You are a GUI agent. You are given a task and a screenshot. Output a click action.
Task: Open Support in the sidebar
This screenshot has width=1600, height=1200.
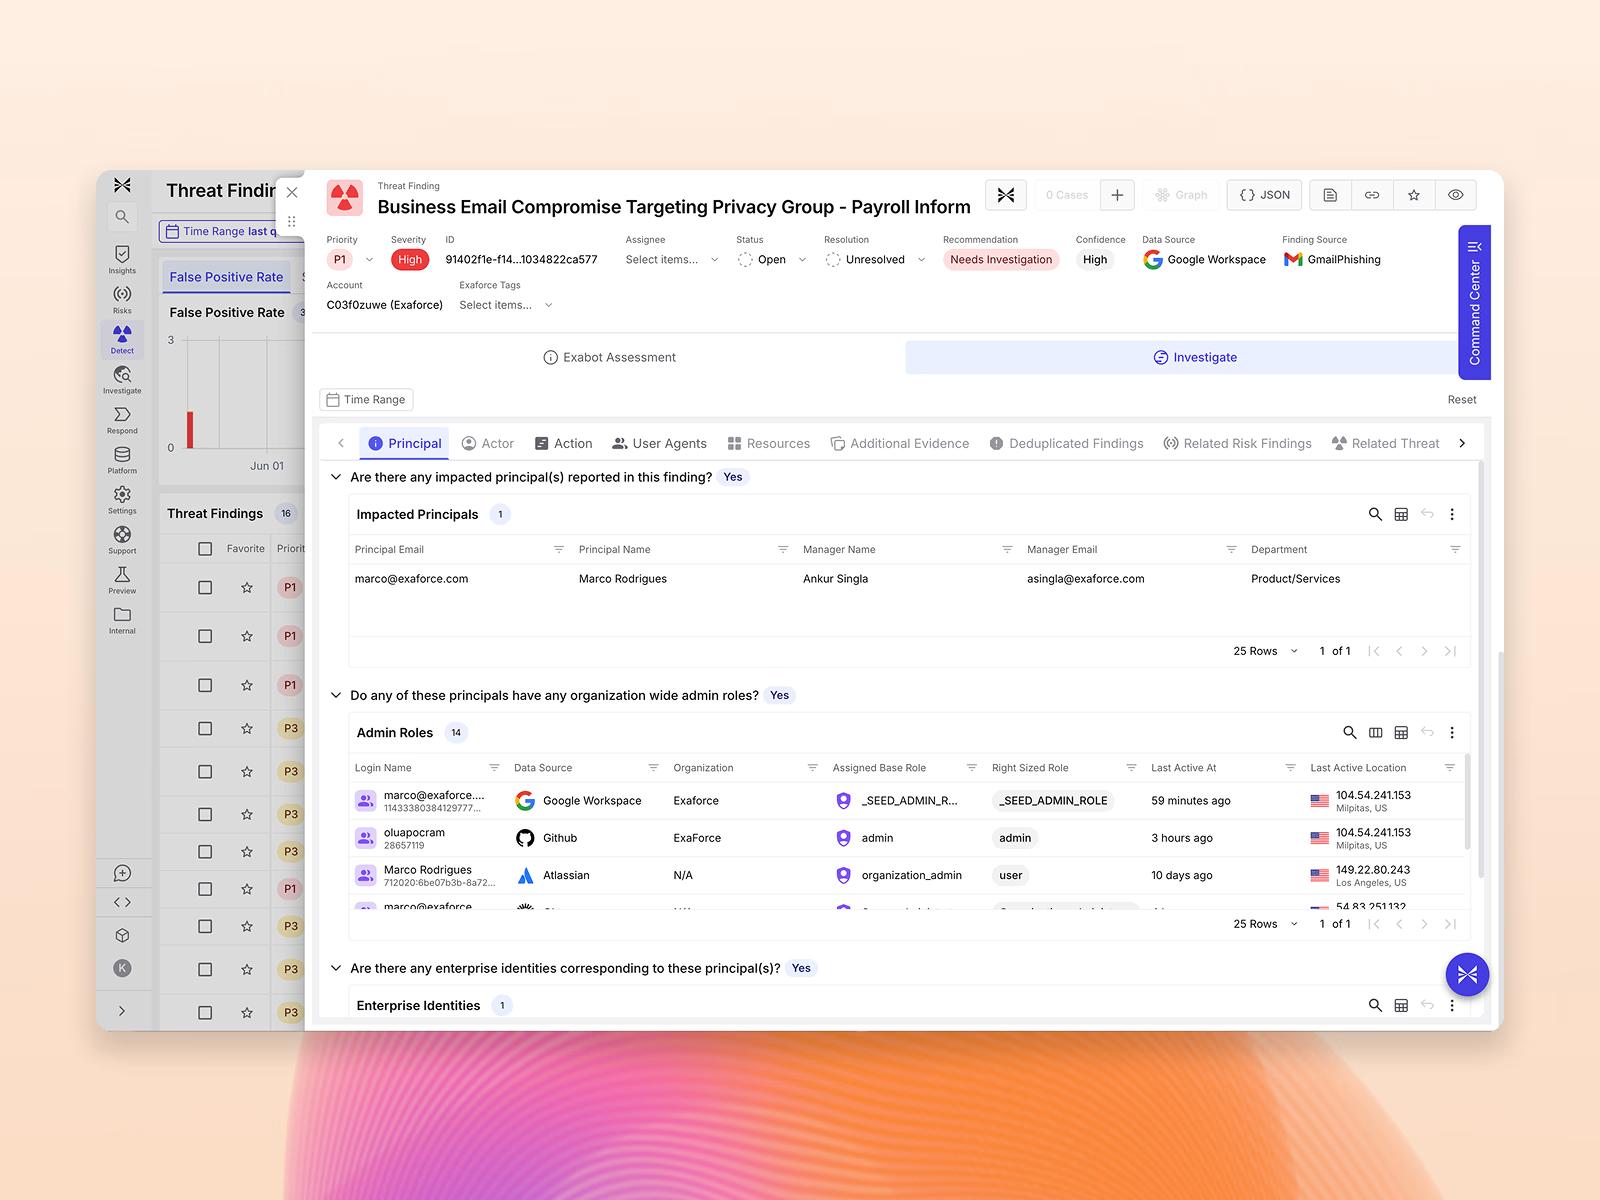[x=122, y=540]
